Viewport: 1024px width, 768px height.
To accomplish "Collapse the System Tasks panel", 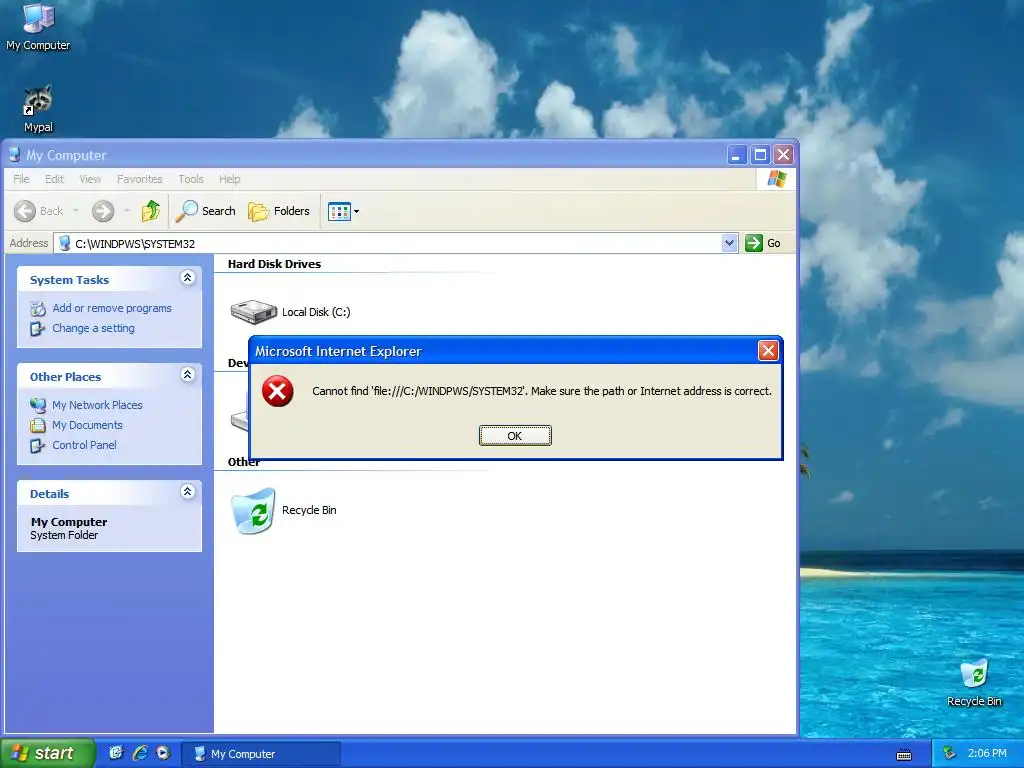I will [187, 278].
